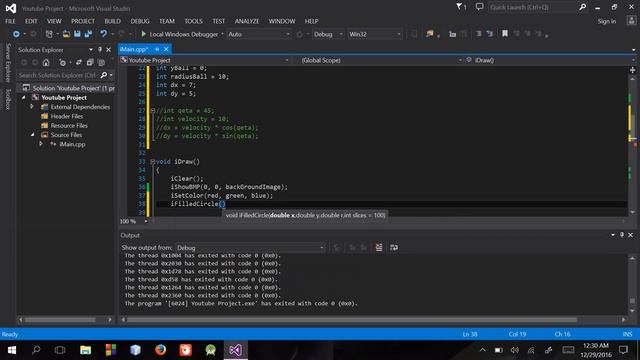
Task: Toggle a bookmark with the bookmark icon
Action: pyautogui.click(x=505, y=34)
